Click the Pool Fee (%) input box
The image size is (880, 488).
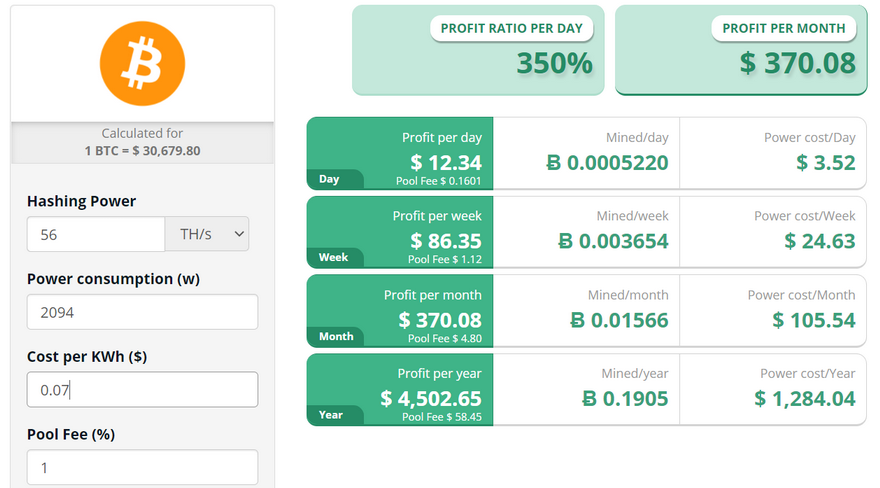pyautogui.click(x=142, y=467)
